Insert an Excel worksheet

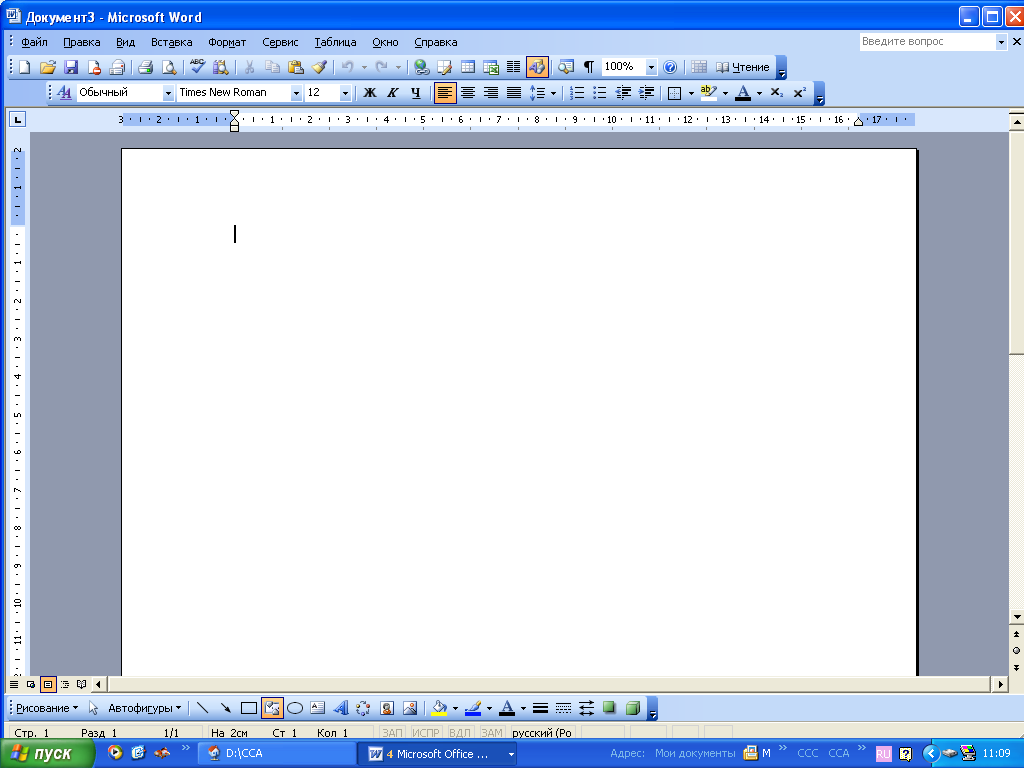click(490, 67)
